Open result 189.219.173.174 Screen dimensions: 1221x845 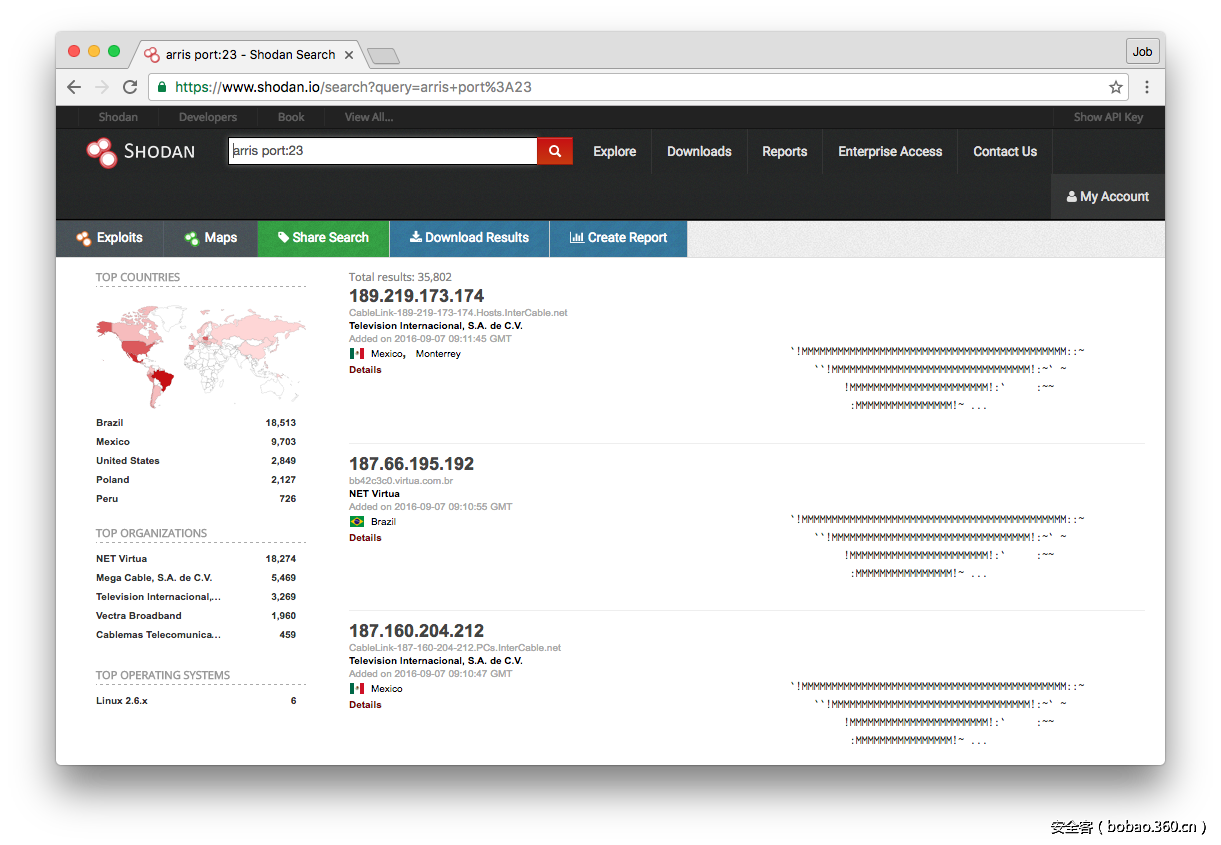coord(416,296)
